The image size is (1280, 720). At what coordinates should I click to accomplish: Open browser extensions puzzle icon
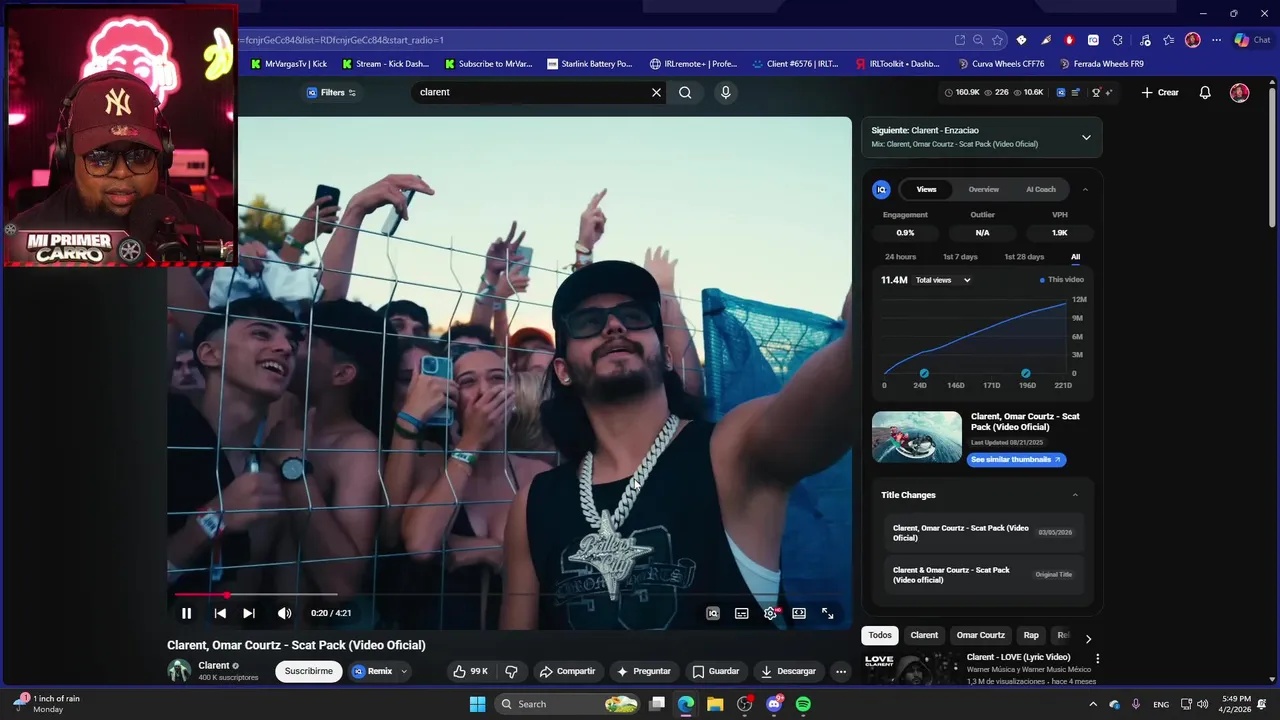tap(1118, 40)
